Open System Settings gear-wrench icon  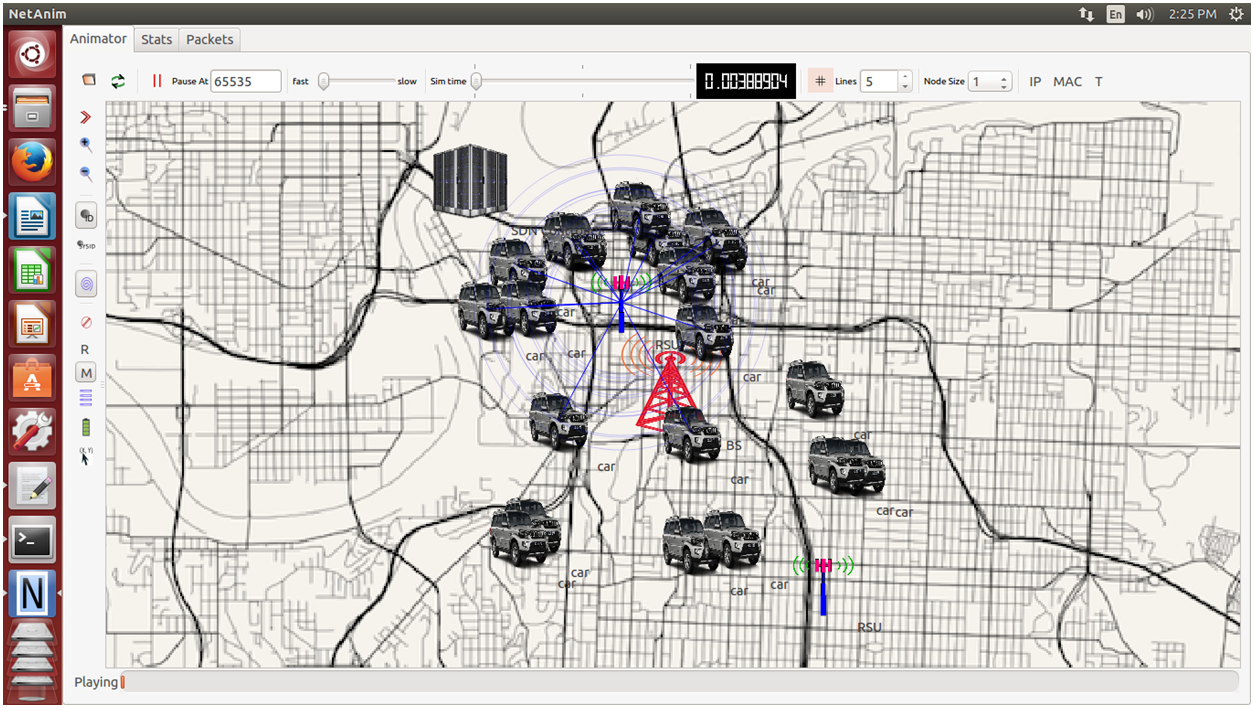coord(32,432)
